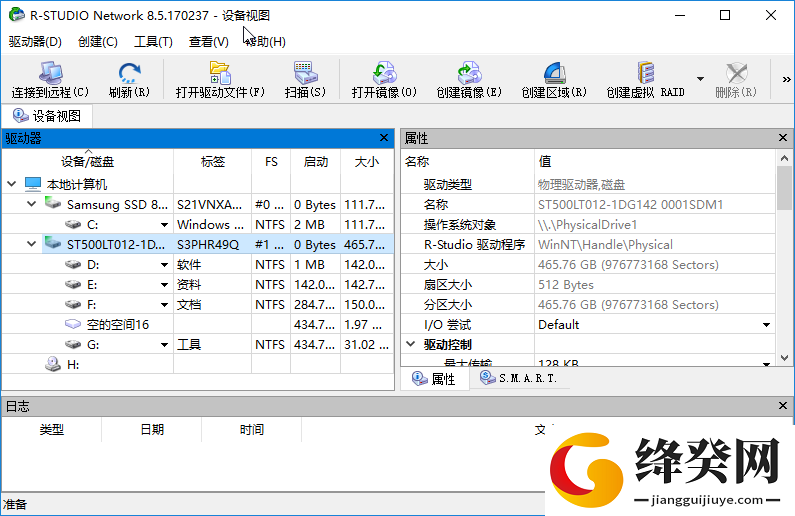Select 本地计算机 computer icon
The width and height of the screenshot is (795, 516).
(33, 183)
